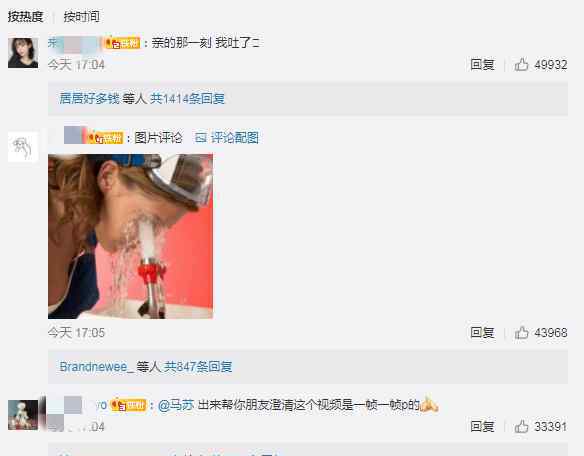Open third commenter's avatar picture
This screenshot has height=456, width=584.
click(x=23, y=415)
